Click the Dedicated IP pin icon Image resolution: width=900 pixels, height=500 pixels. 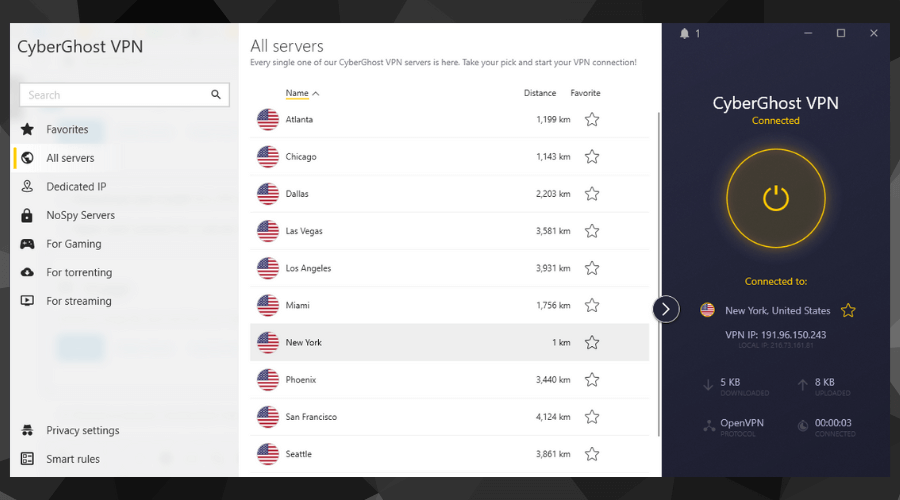tap(27, 187)
